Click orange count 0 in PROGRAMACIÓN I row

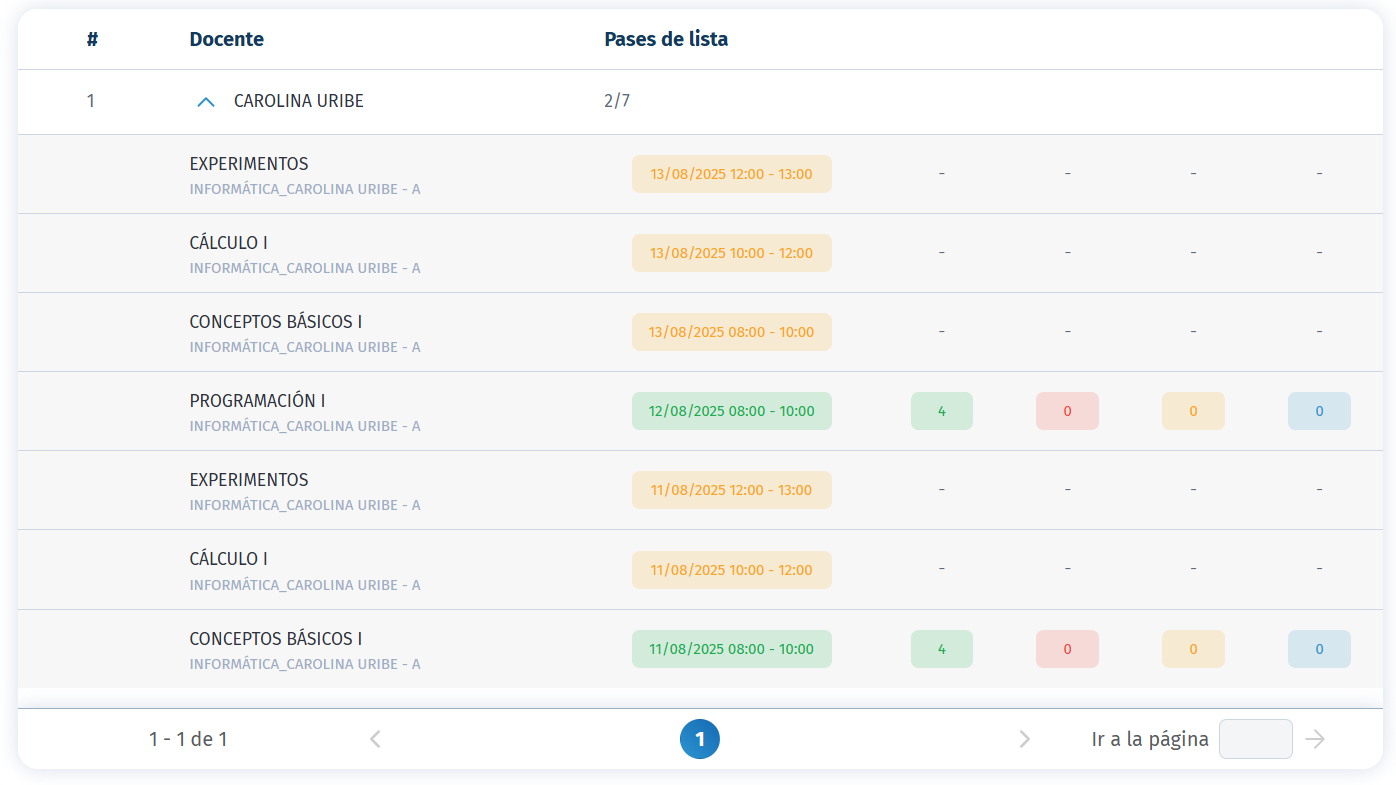[1193, 411]
